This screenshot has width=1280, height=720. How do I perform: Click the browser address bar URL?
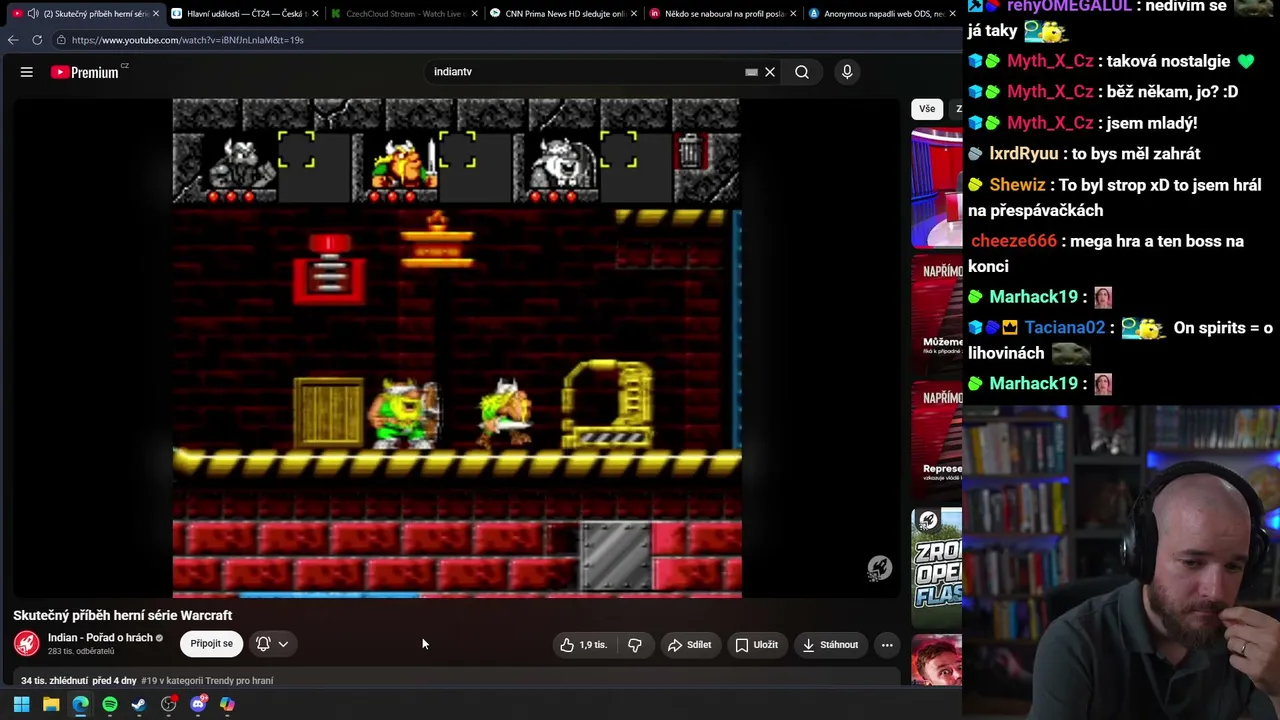(x=188, y=40)
